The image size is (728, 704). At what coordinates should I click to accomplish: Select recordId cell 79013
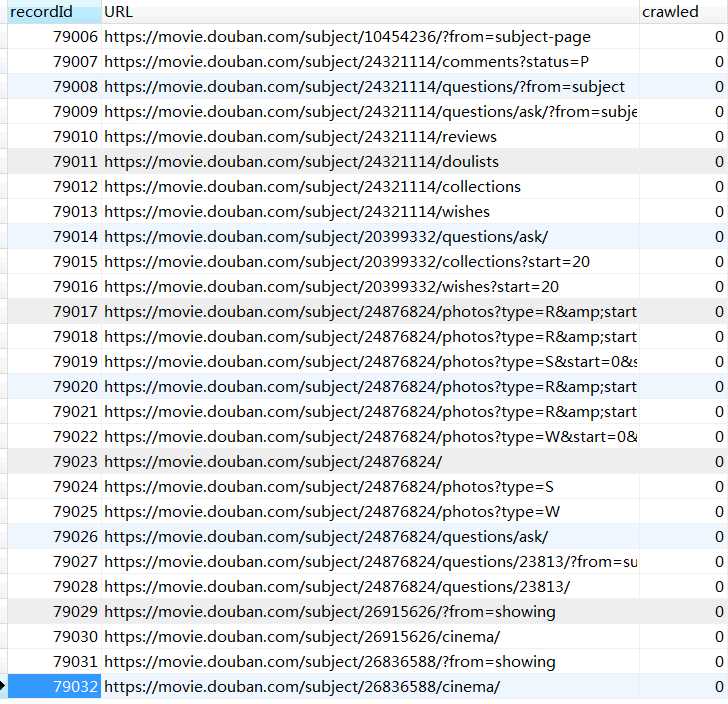(x=54, y=211)
